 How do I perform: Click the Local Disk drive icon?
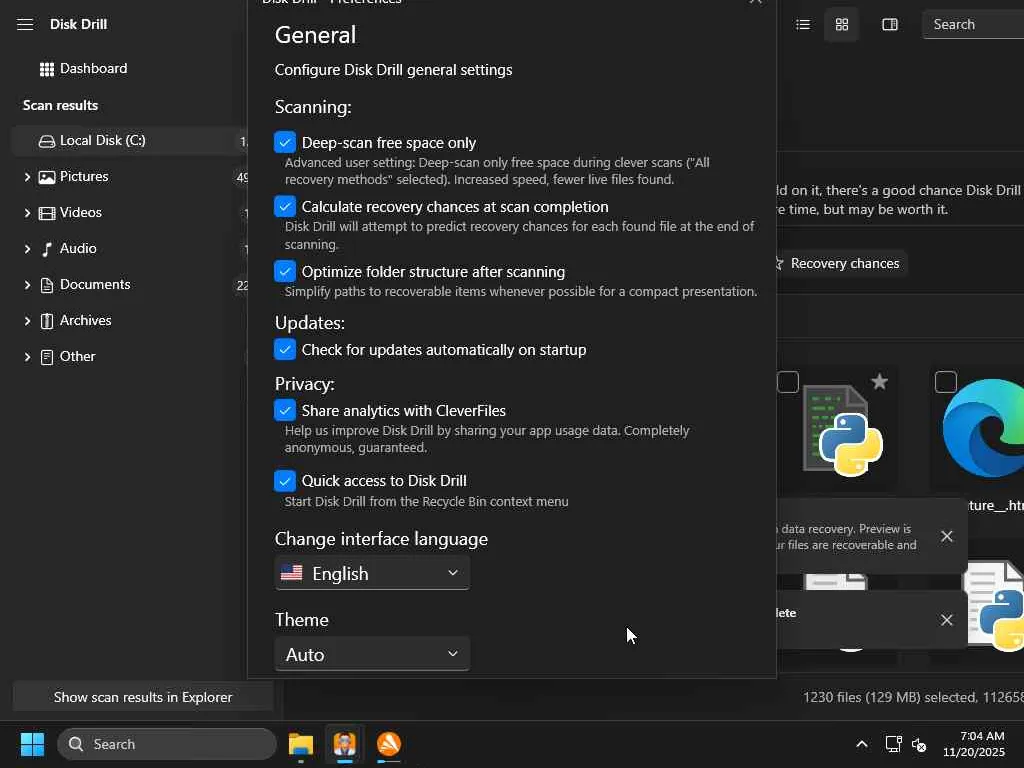pos(46,141)
